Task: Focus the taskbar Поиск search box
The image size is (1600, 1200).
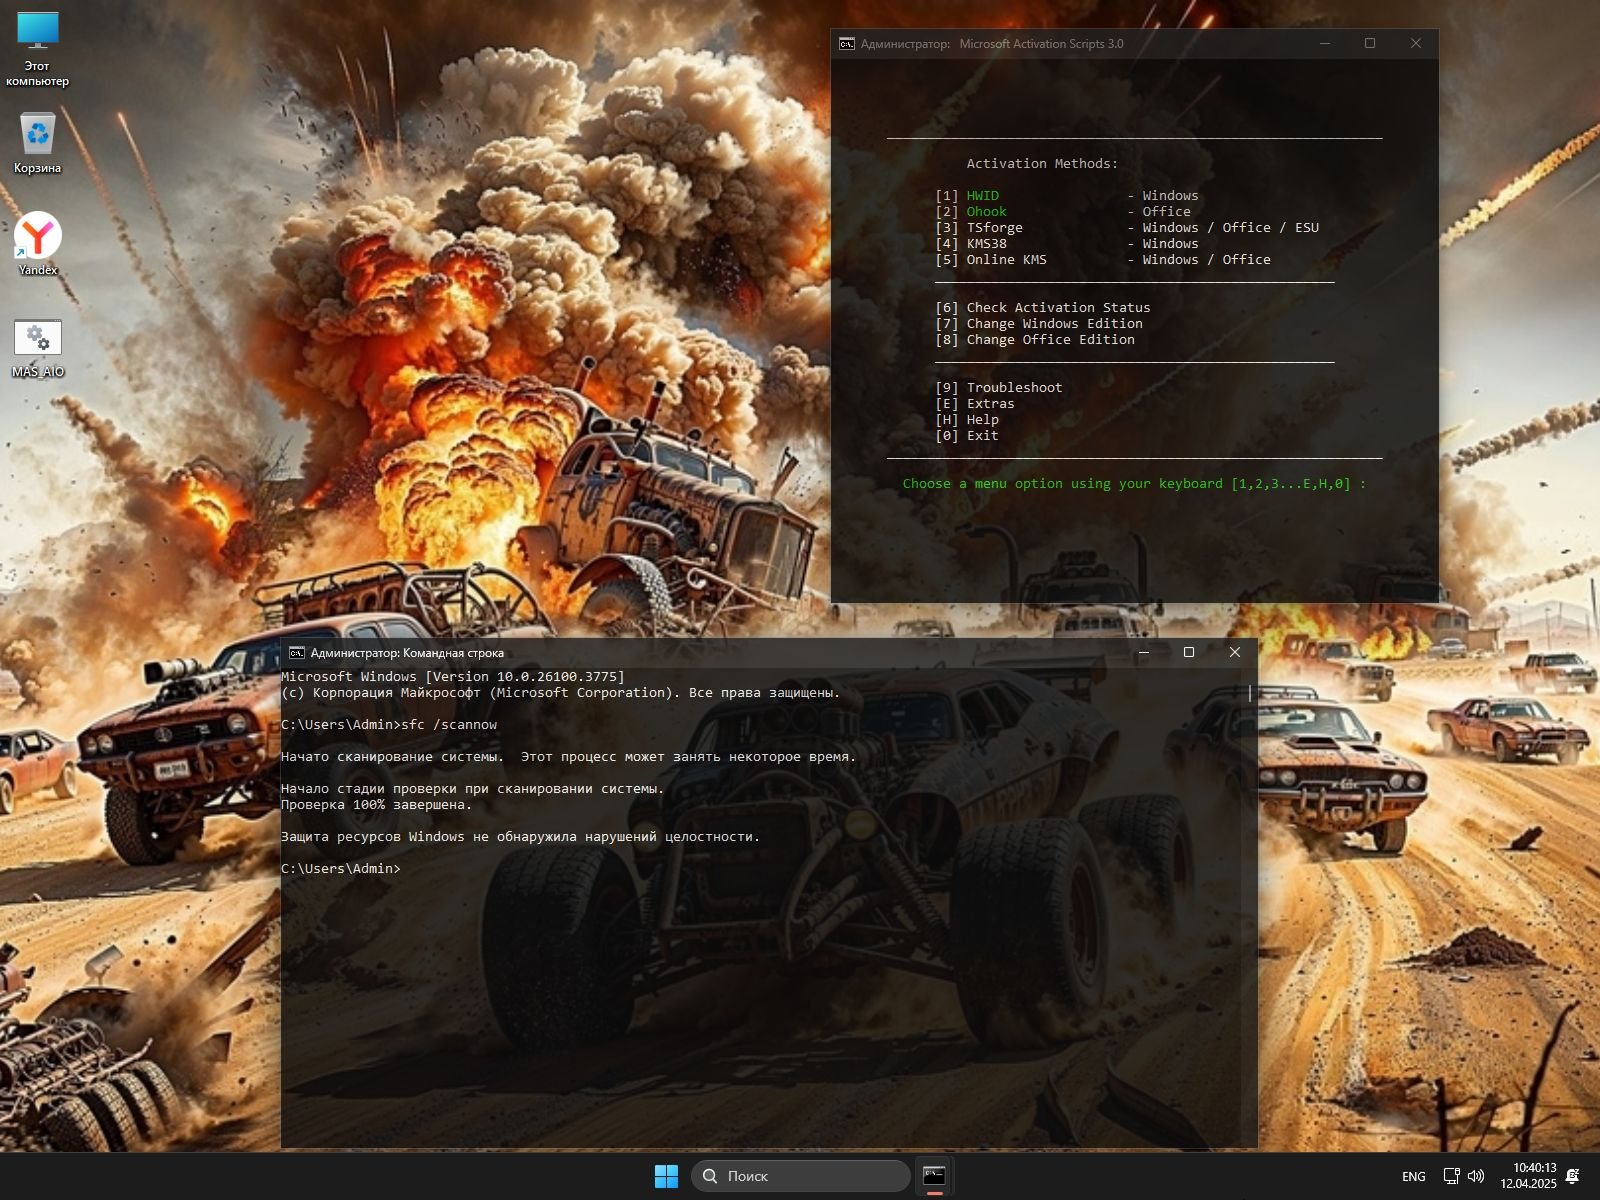Action: click(x=800, y=1176)
